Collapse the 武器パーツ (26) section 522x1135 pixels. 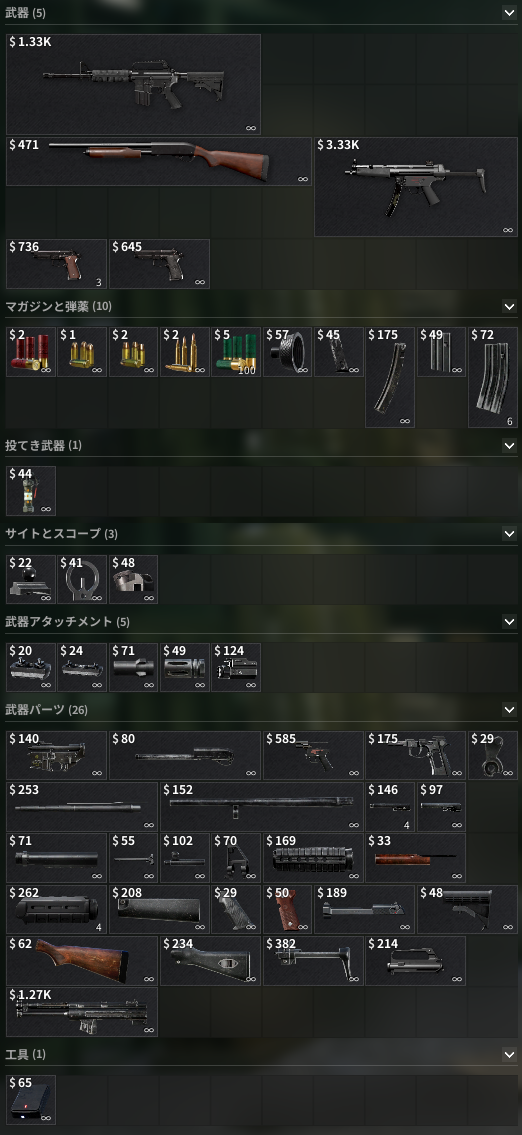(509, 710)
